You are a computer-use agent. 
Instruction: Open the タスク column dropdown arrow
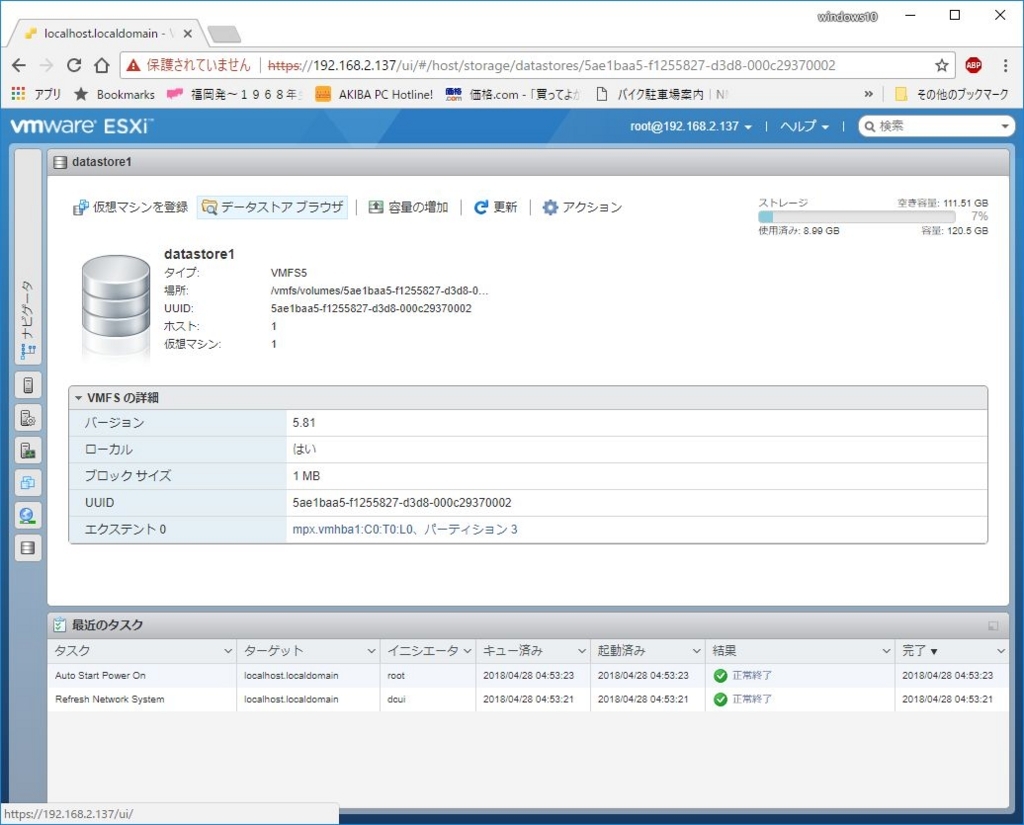(x=228, y=651)
